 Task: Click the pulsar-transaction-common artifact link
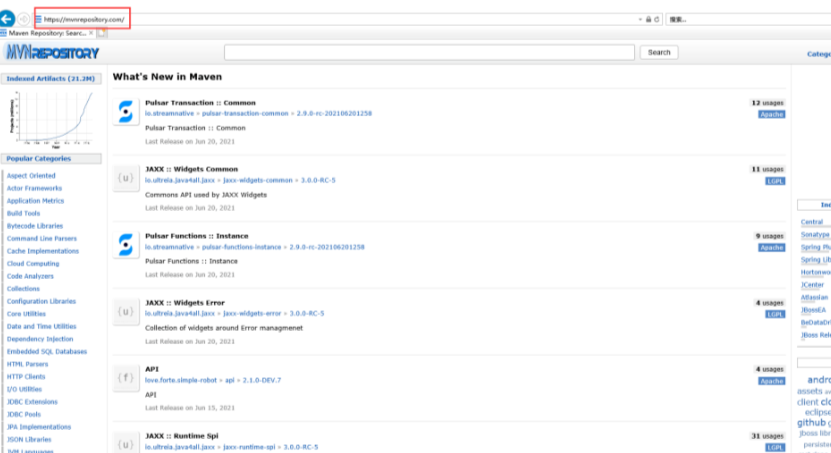pos(245,113)
